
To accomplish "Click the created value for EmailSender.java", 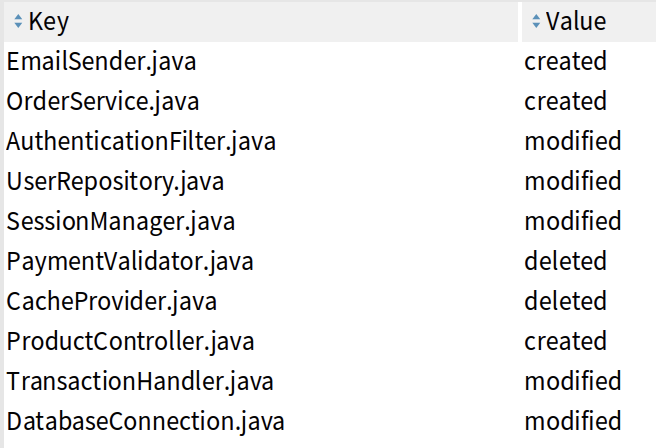I will click(x=565, y=61).
